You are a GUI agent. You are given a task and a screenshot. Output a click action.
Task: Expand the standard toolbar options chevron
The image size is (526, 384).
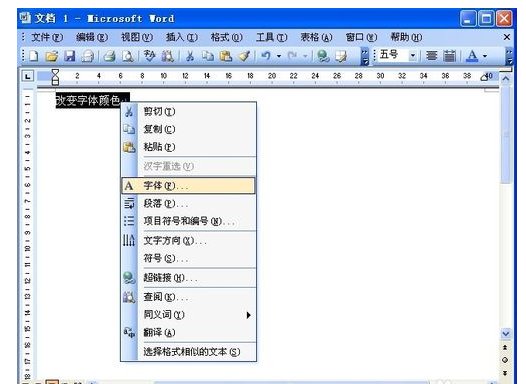coord(365,56)
